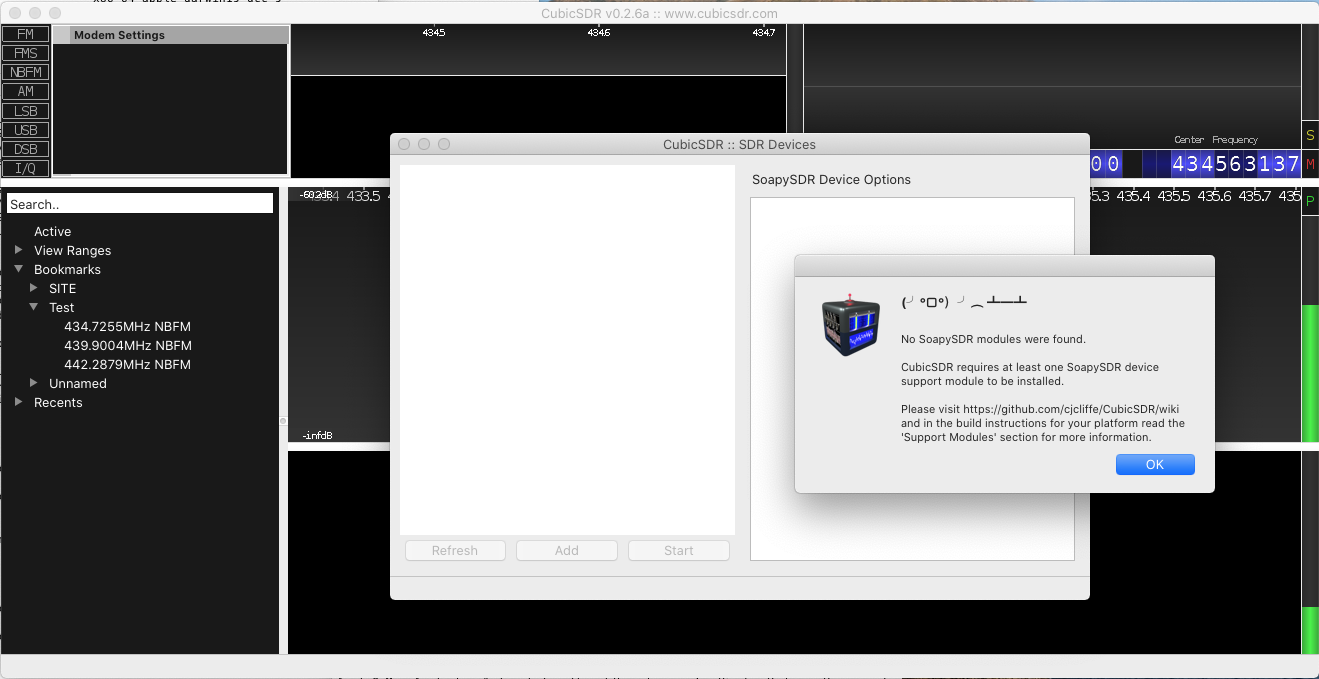Switch to DSB demodulation
1319x679 pixels.
coord(25,148)
